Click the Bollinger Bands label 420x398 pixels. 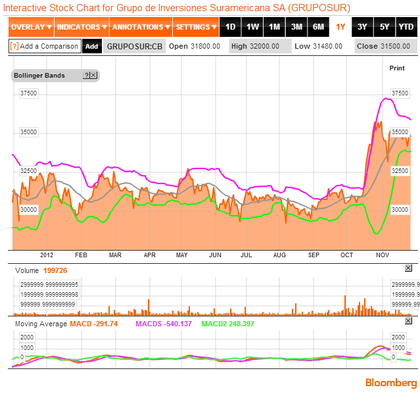coord(39,75)
